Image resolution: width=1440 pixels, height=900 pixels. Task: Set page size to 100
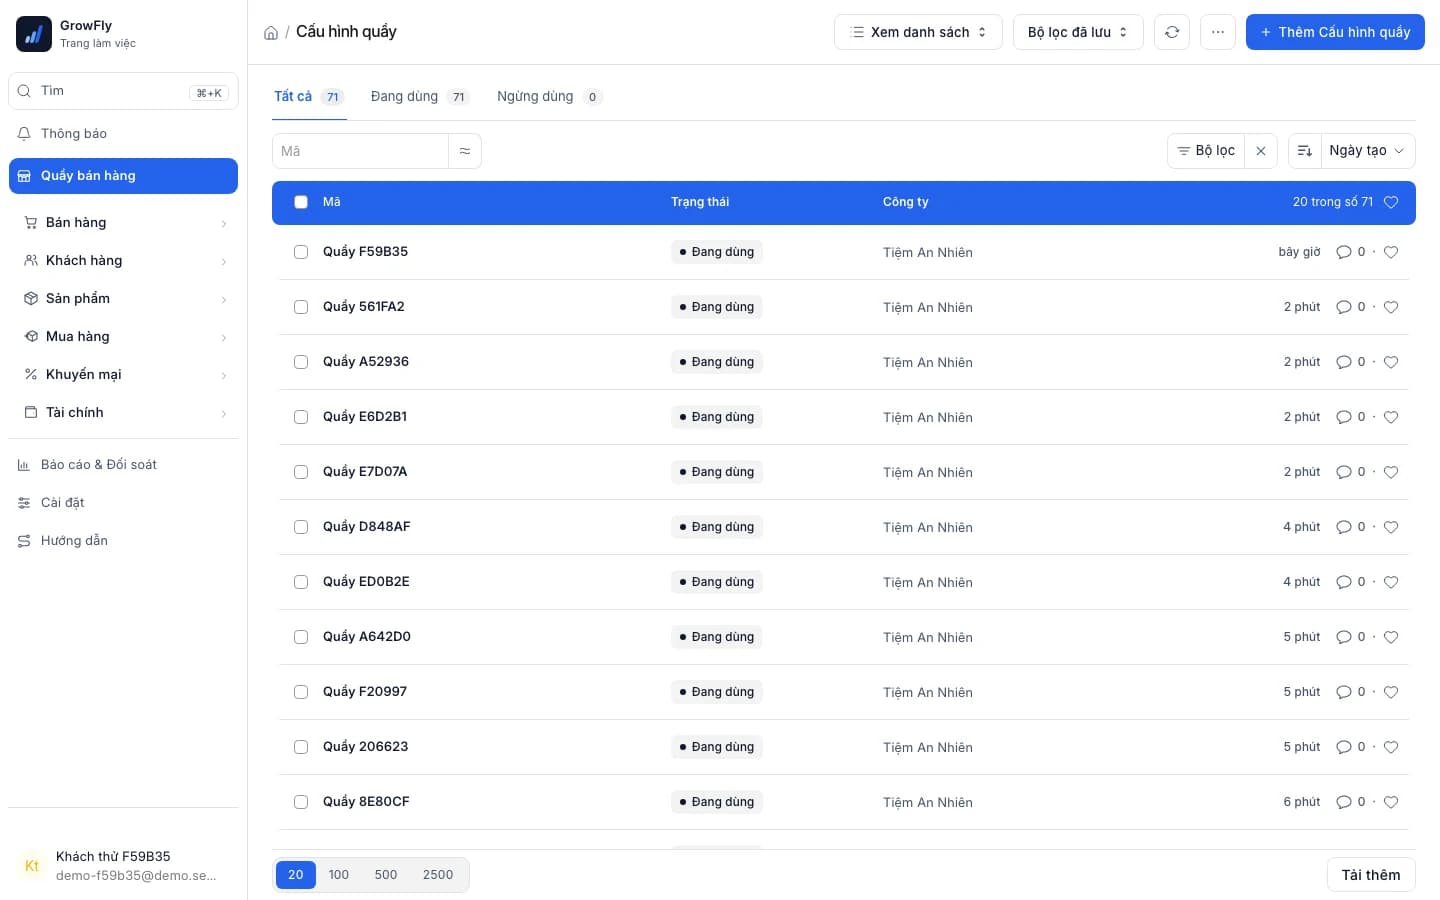coord(339,875)
